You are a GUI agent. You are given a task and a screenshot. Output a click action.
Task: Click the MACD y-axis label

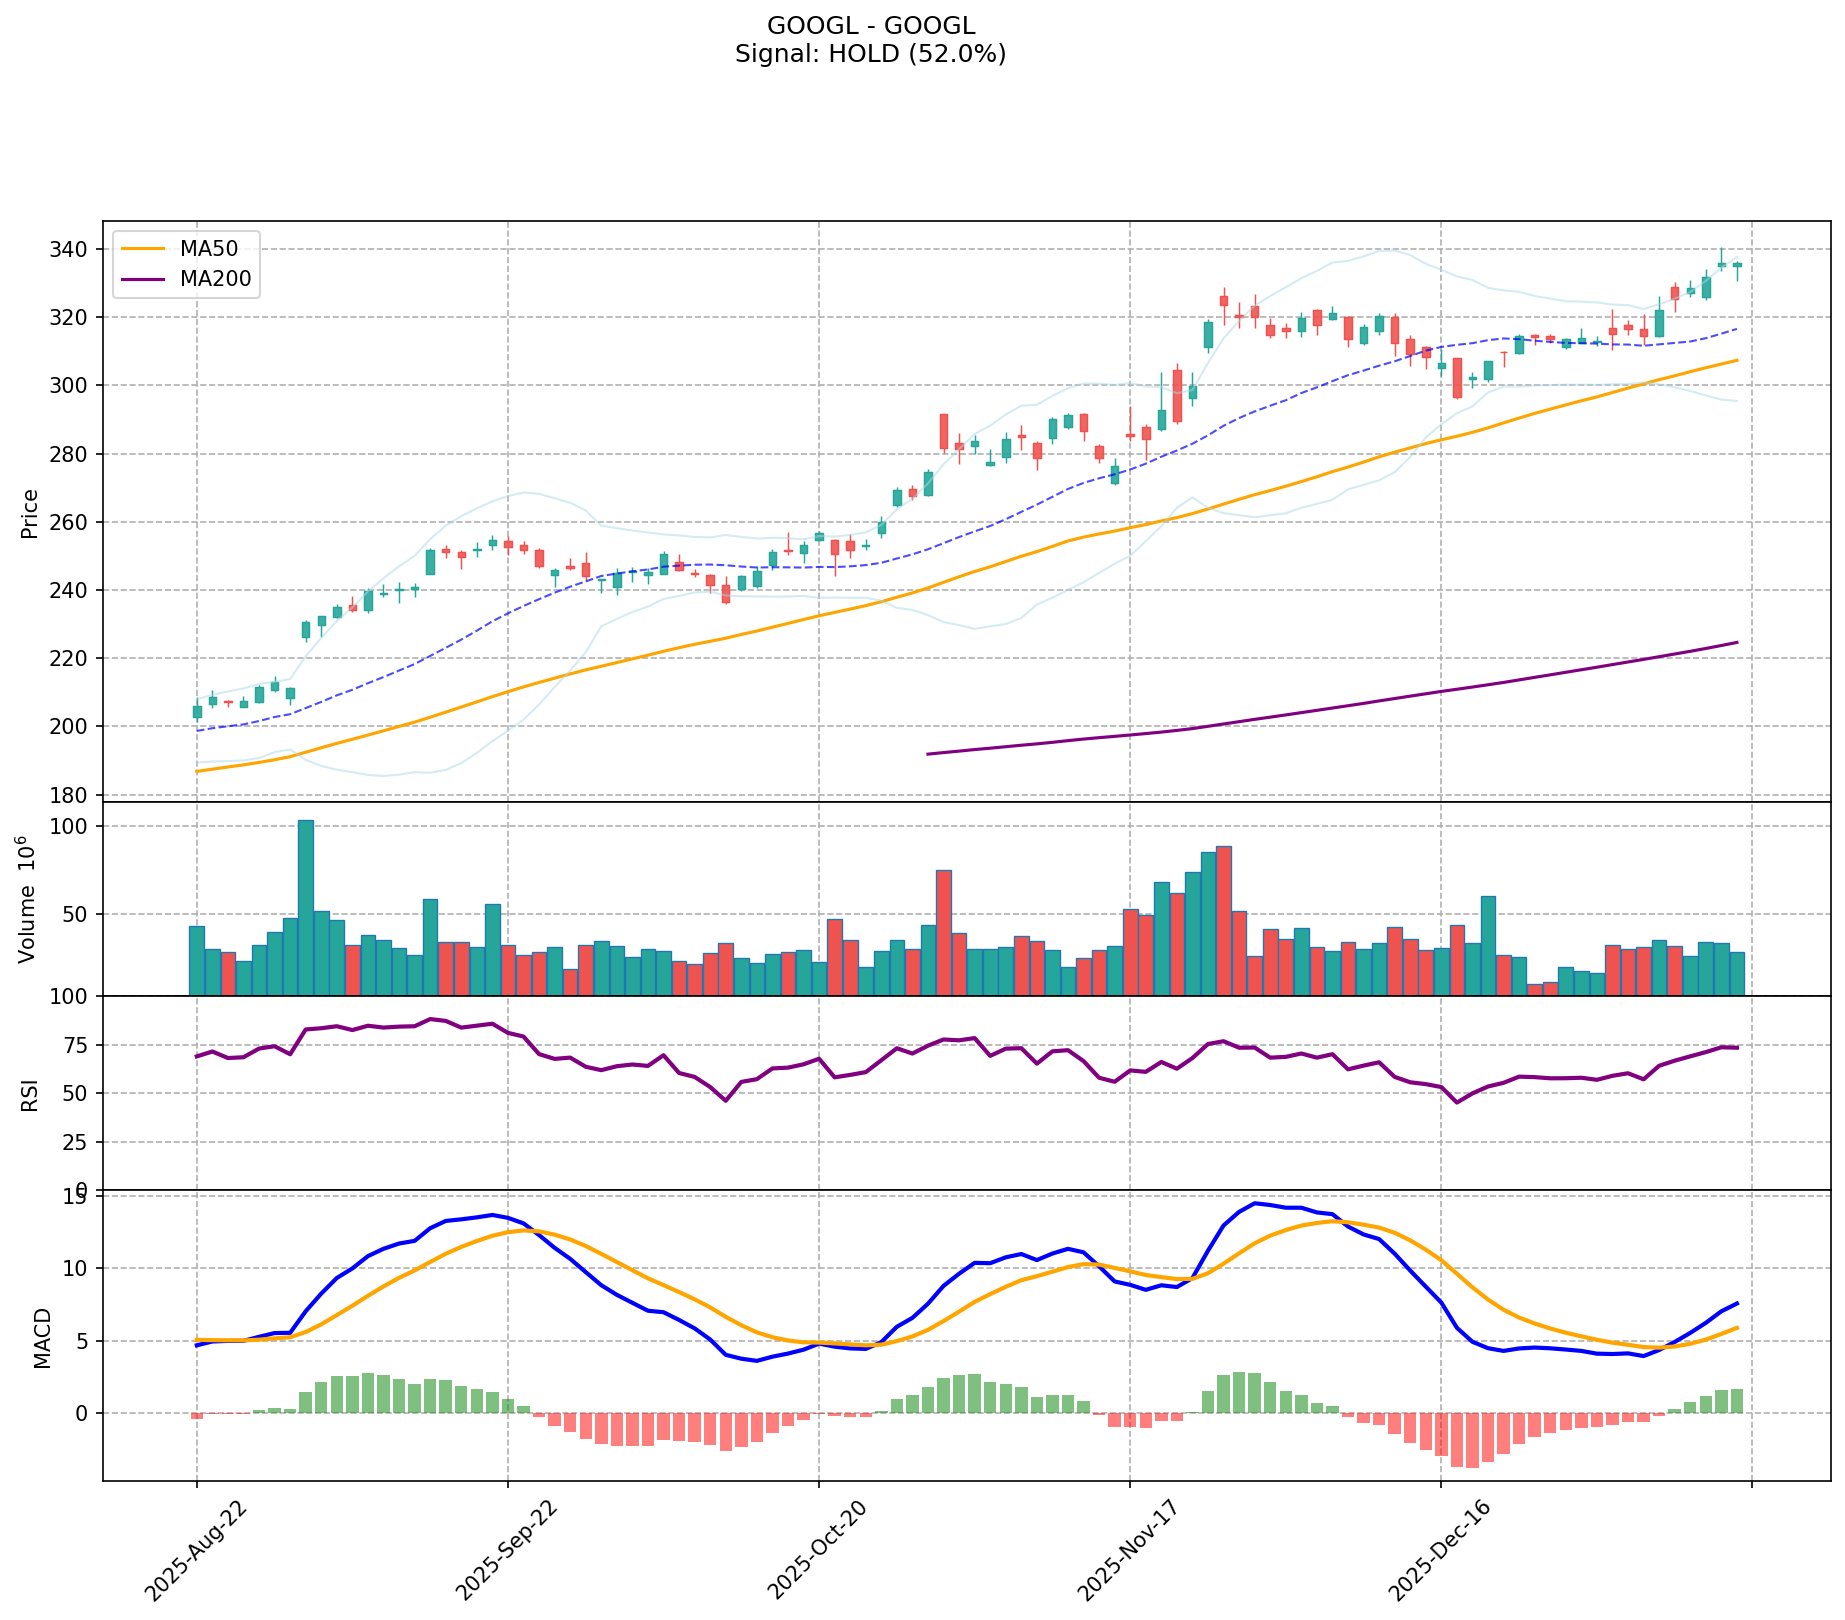click(x=42, y=1337)
